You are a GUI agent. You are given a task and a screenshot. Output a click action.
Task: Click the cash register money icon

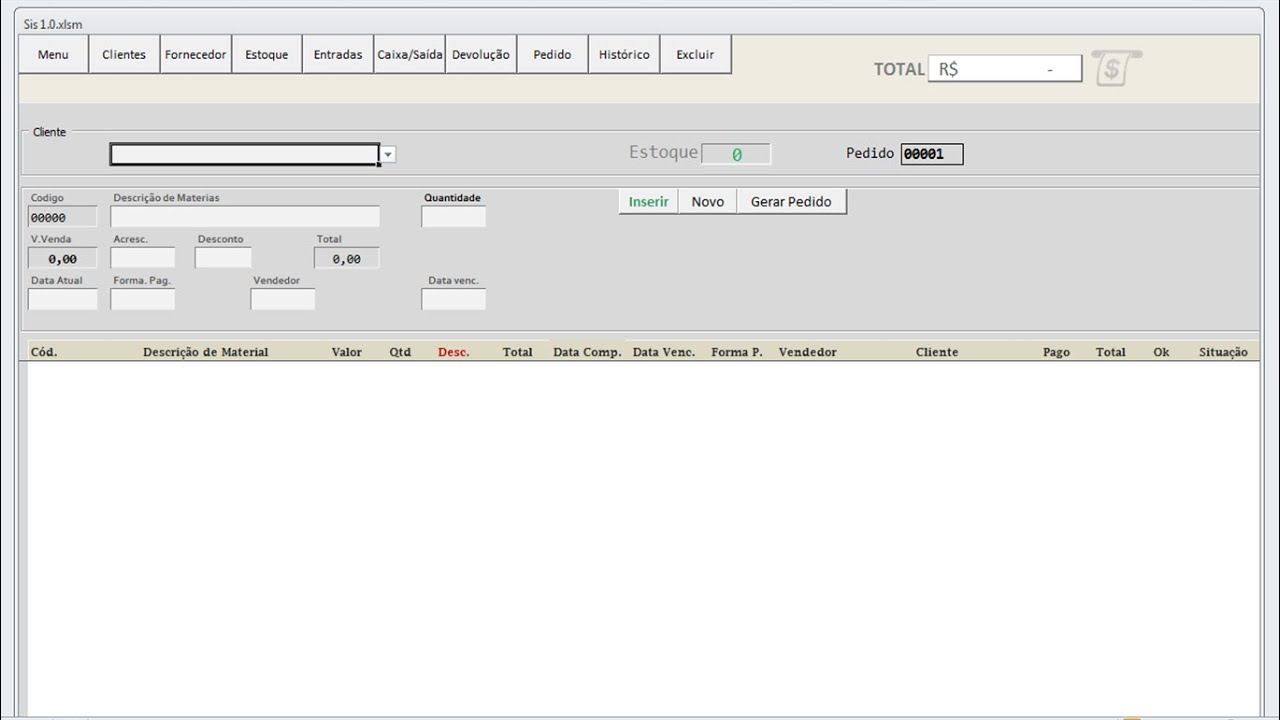tap(1116, 68)
